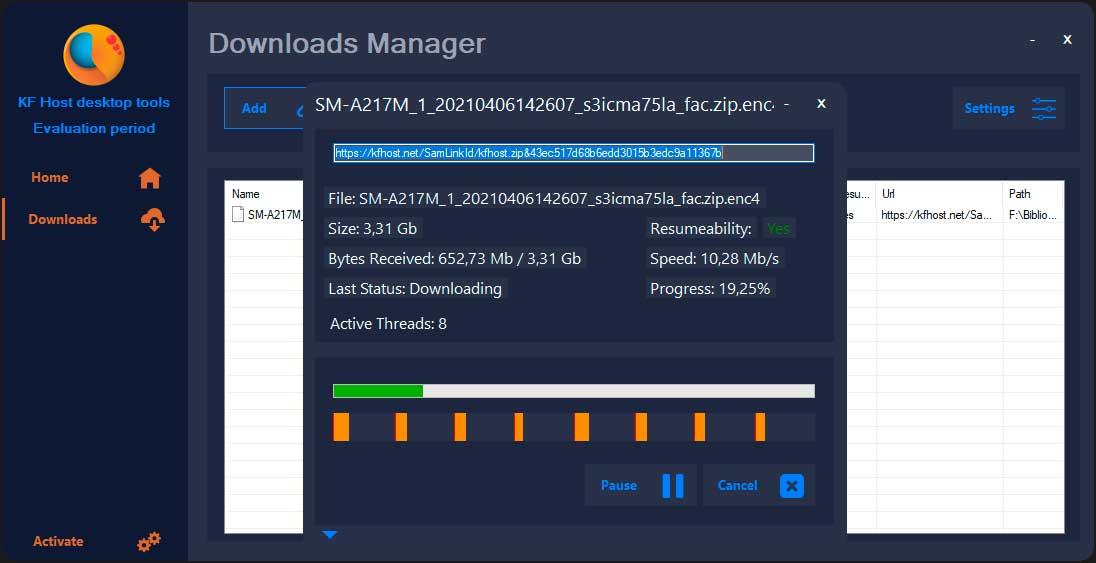Screen dimensions: 1096x563
Task: Click the download URL text field
Action: (574, 153)
